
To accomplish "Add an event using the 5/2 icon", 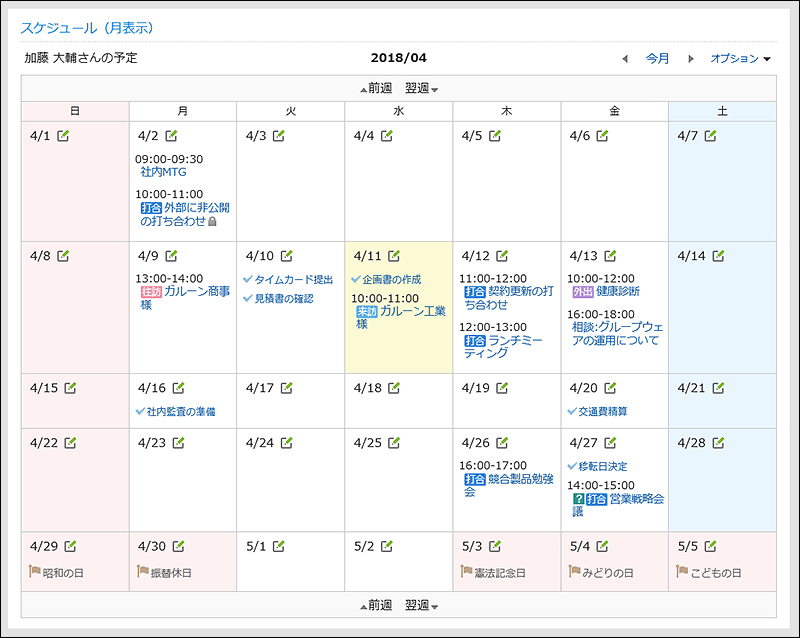I will 386,547.
